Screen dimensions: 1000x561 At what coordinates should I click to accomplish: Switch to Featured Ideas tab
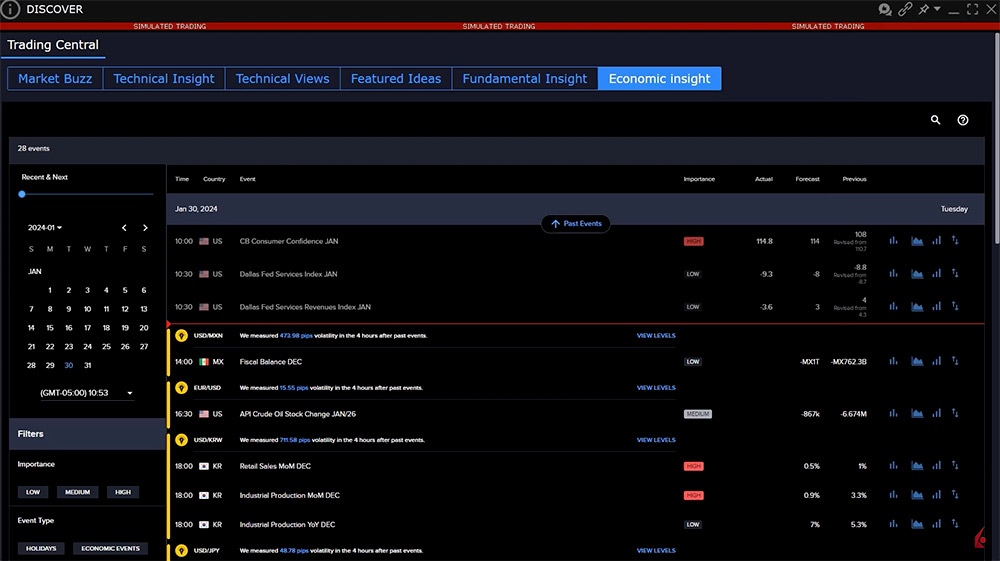pyautogui.click(x=396, y=78)
